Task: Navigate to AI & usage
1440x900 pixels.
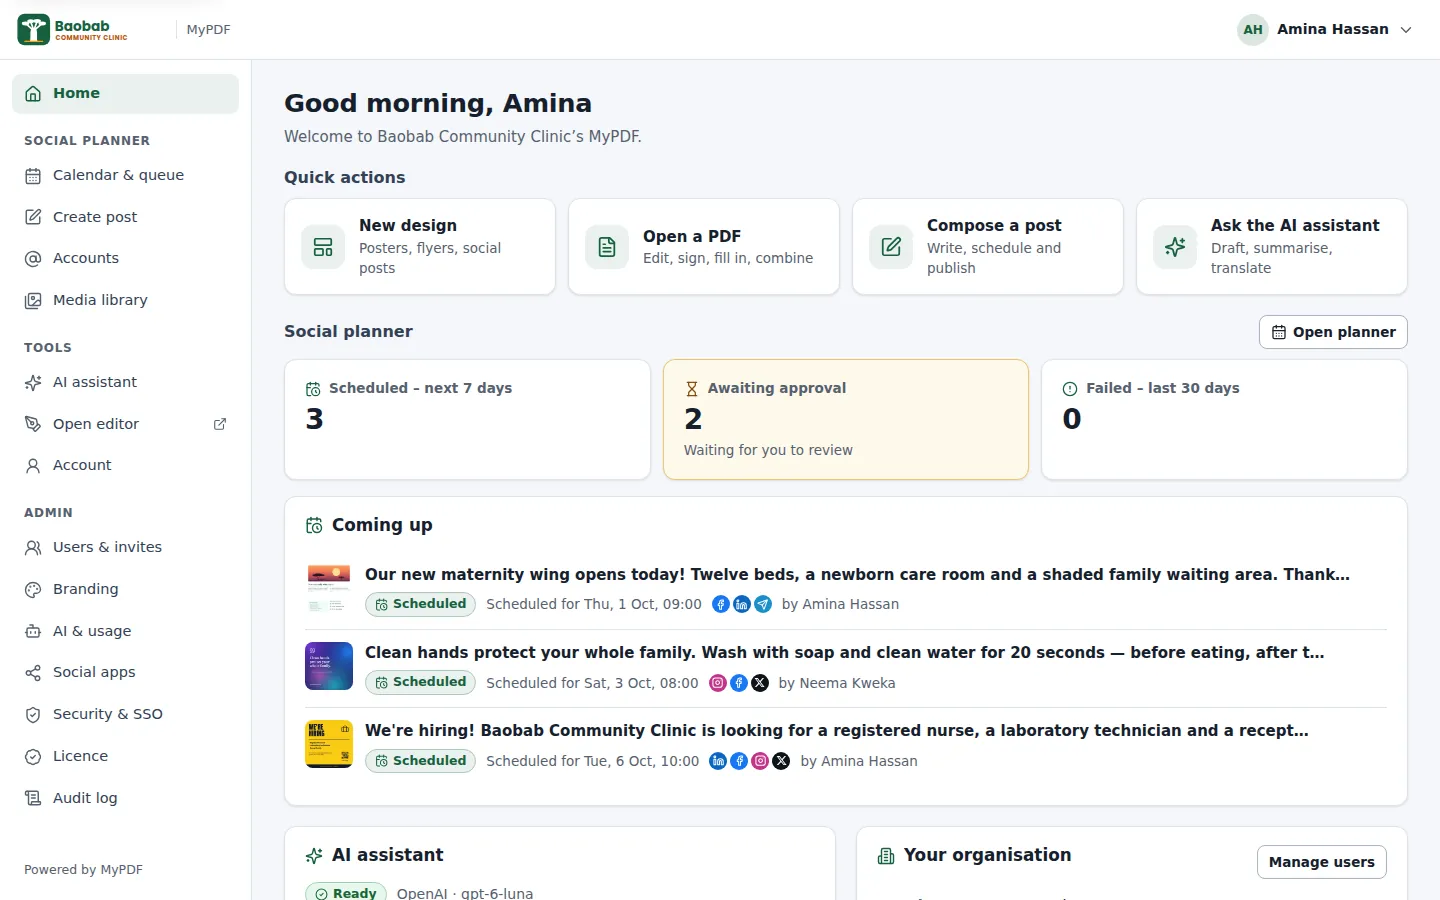Action: pyautogui.click(x=125, y=631)
